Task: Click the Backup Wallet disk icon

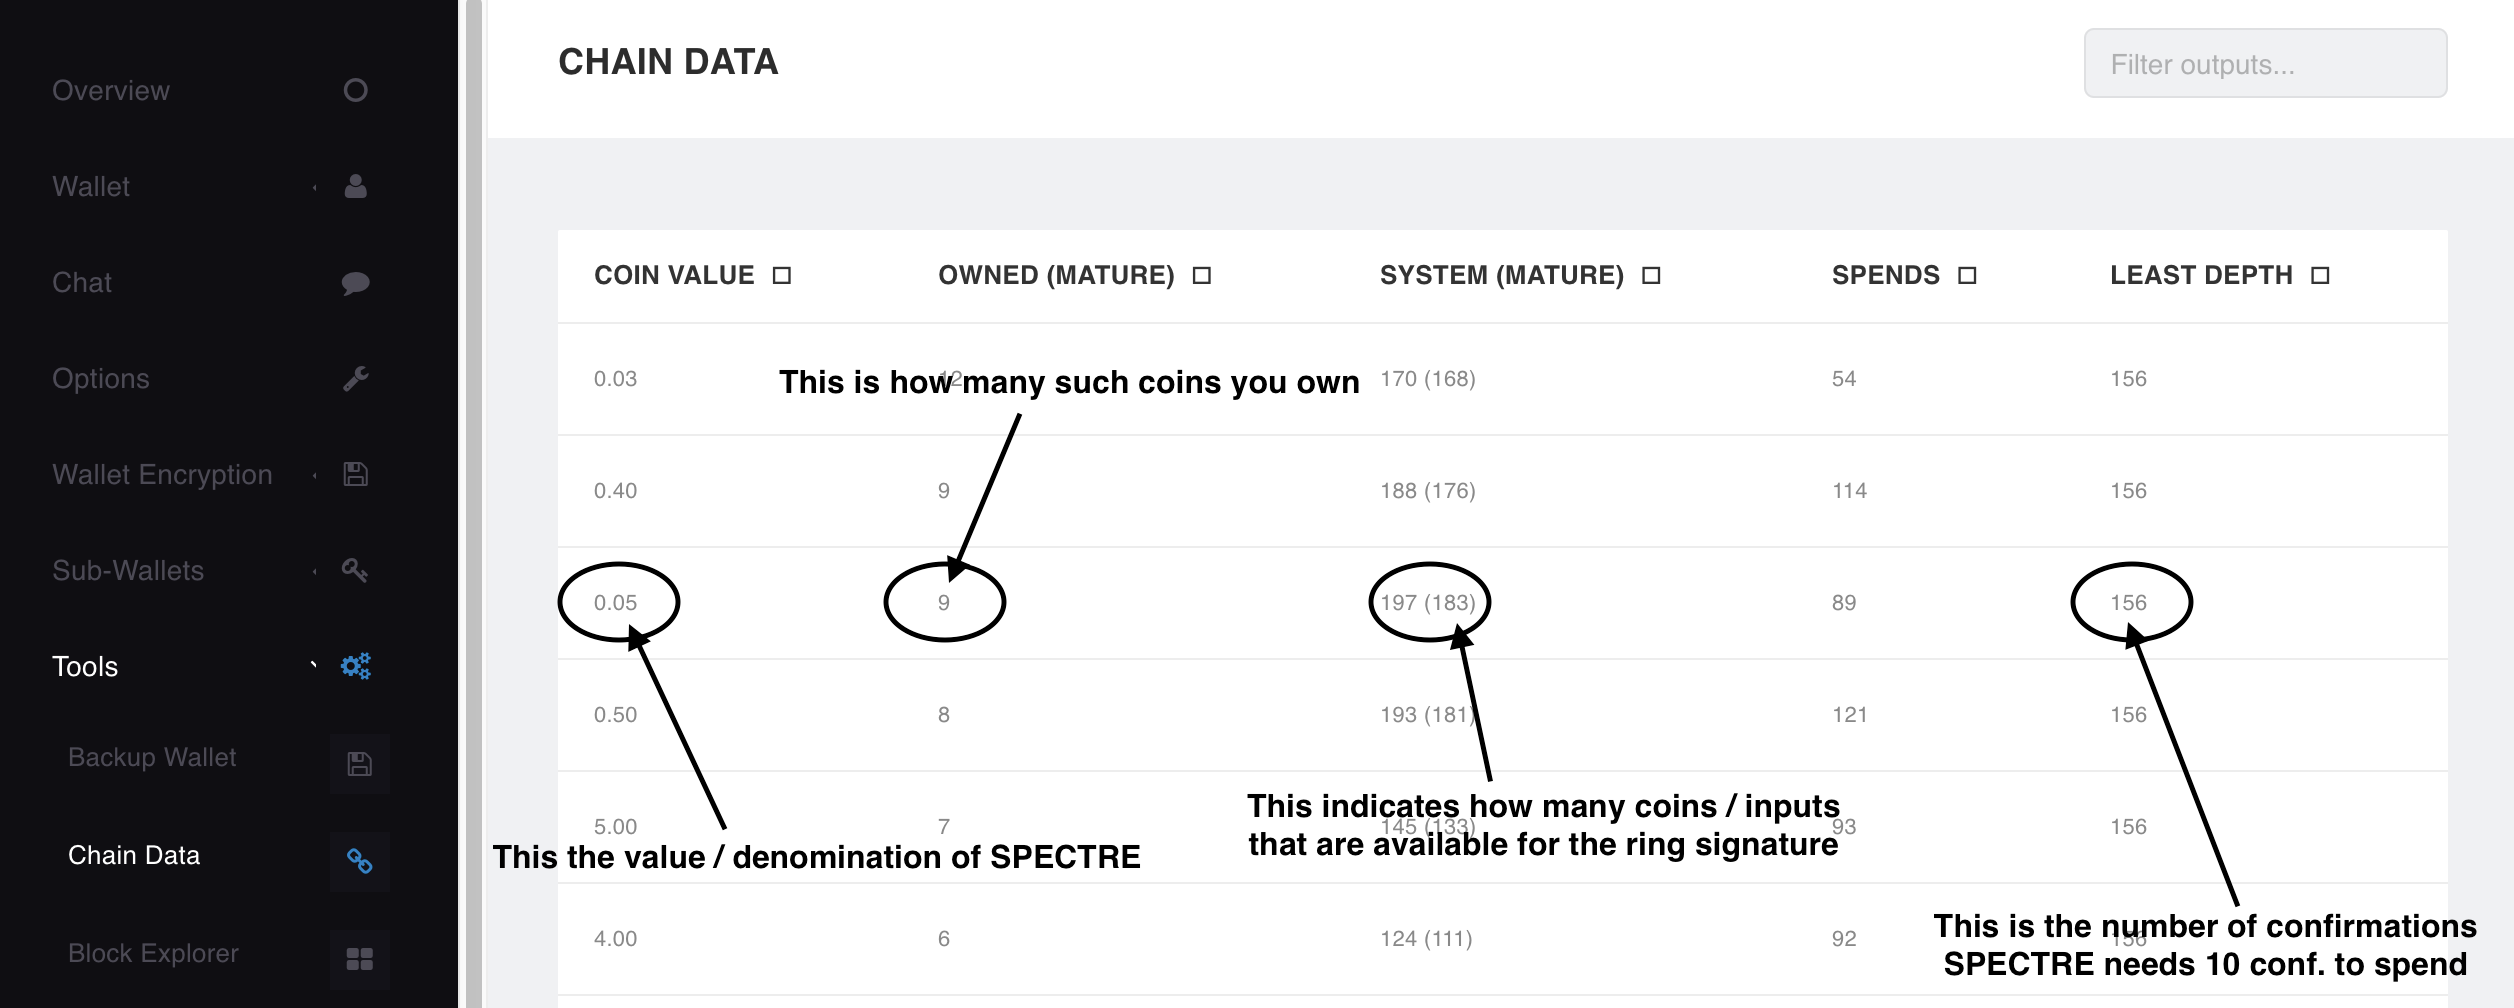Action: pyautogui.click(x=360, y=765)
